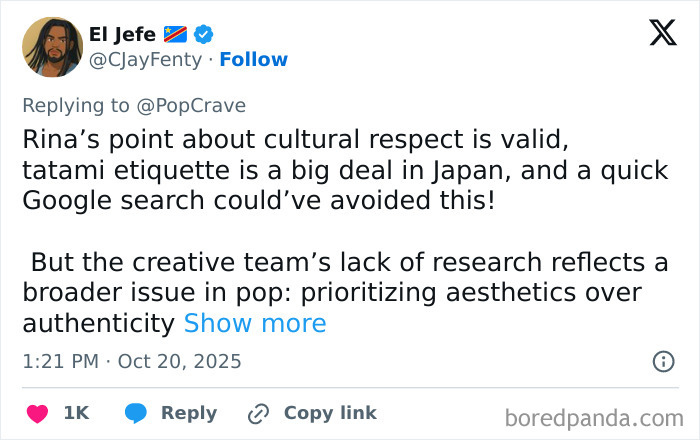Click the X logo icon
700x440 pixels.
click(x=662, y=34)
